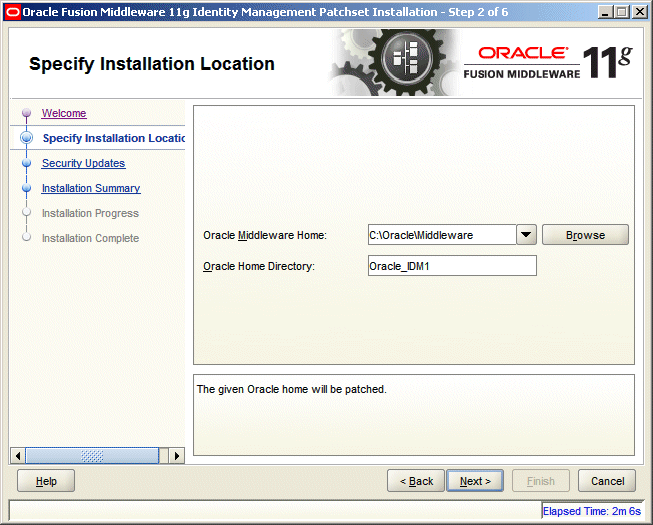Proceed with the Next button
The width and height of the screenshot is (653, 525).
click(475, 481)
